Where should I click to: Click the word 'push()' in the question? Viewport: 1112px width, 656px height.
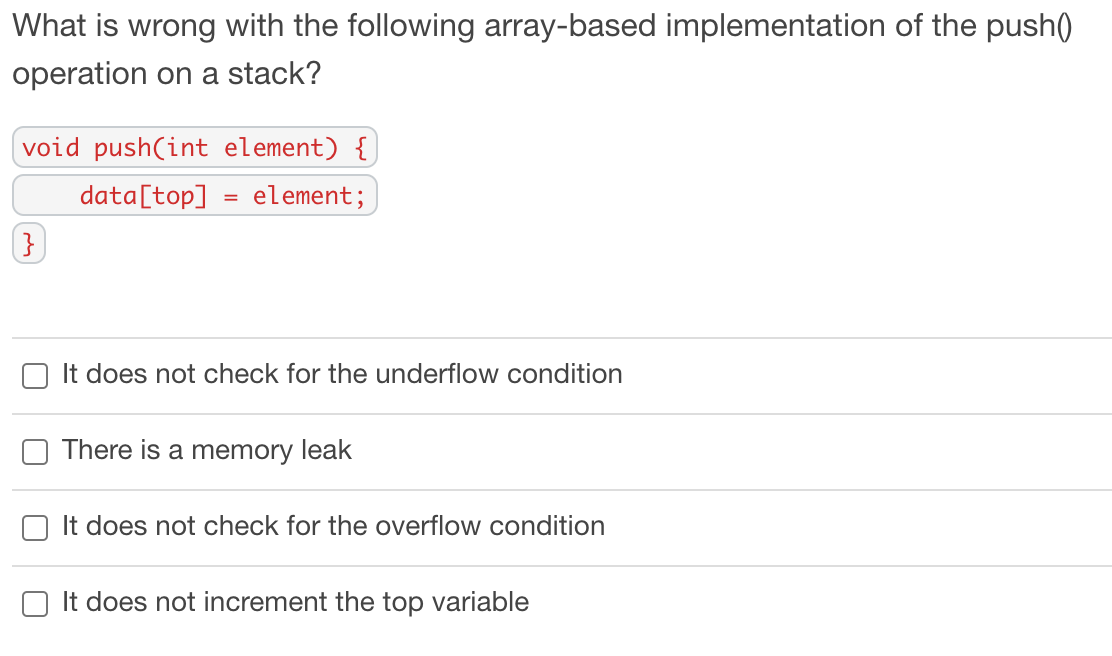1029,26
